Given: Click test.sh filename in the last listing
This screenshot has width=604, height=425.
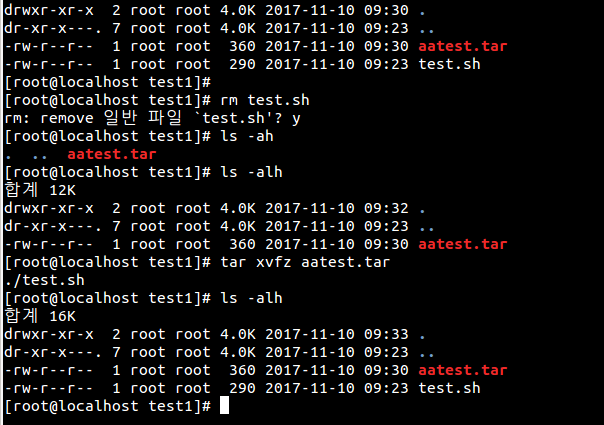Looking at the screenshot, I should (450, 388).
